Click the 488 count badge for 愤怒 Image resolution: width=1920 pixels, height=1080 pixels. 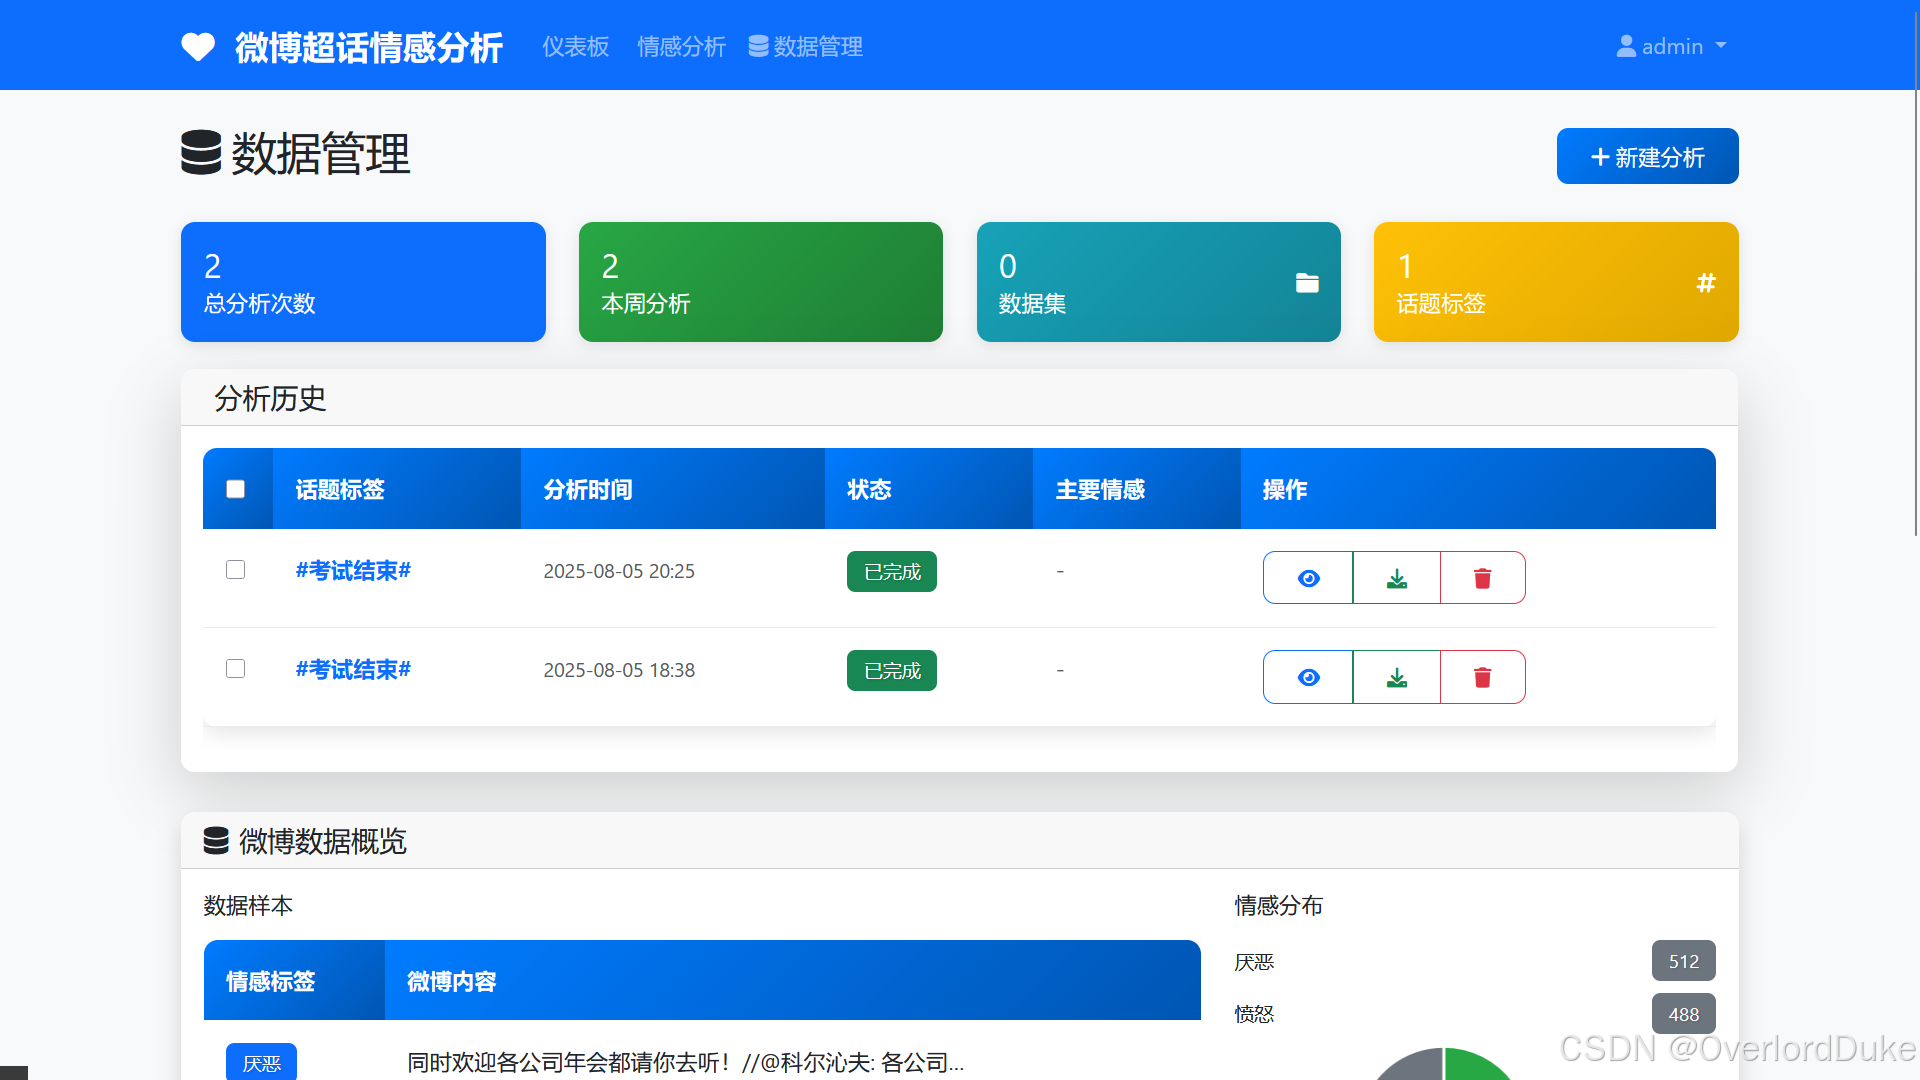(x=1683, y=1014)
